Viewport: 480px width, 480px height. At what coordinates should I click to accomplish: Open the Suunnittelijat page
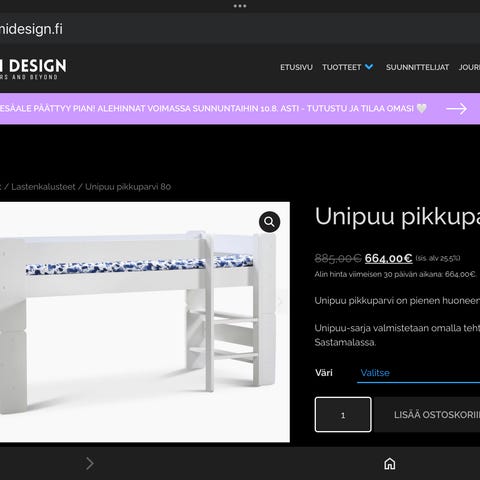tap(417, 67)
